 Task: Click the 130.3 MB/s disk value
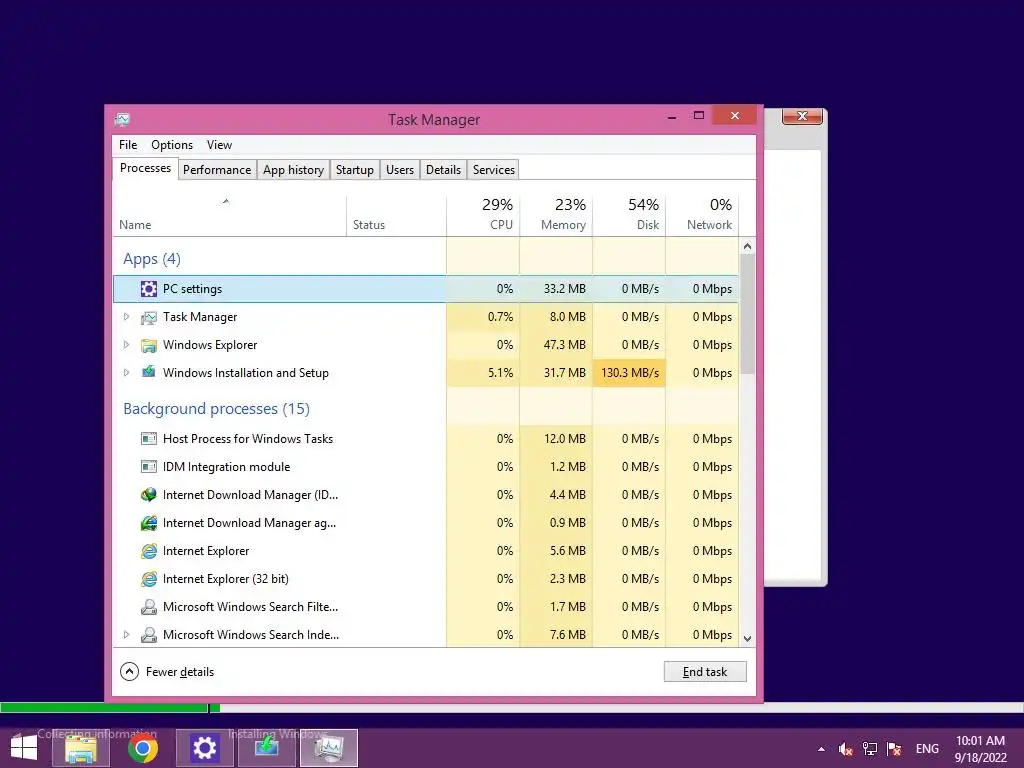coord(630,373)
